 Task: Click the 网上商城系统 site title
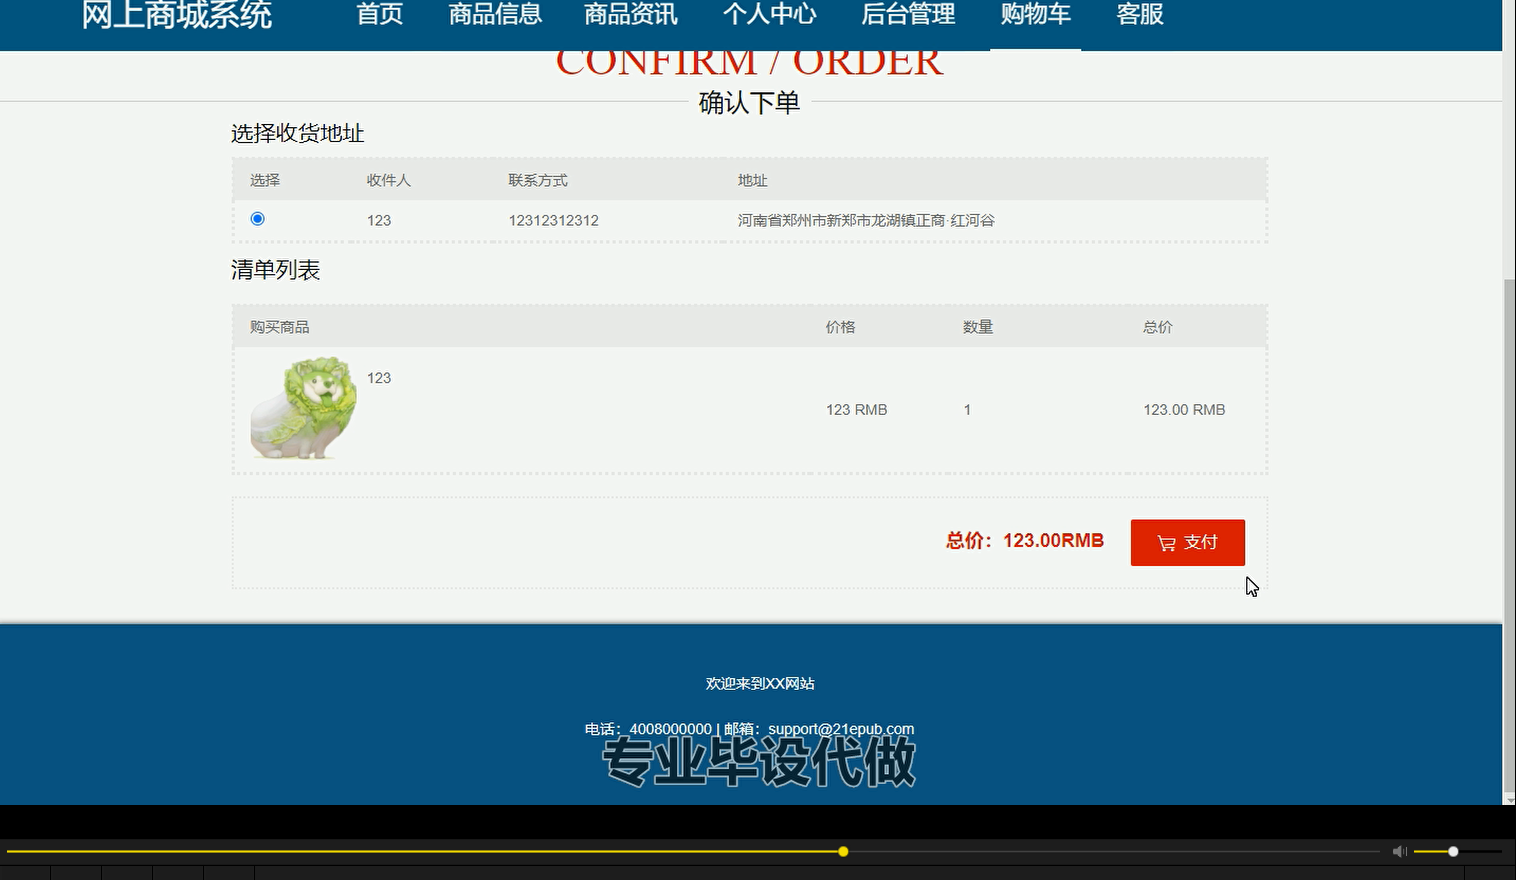tap(177, 15)
